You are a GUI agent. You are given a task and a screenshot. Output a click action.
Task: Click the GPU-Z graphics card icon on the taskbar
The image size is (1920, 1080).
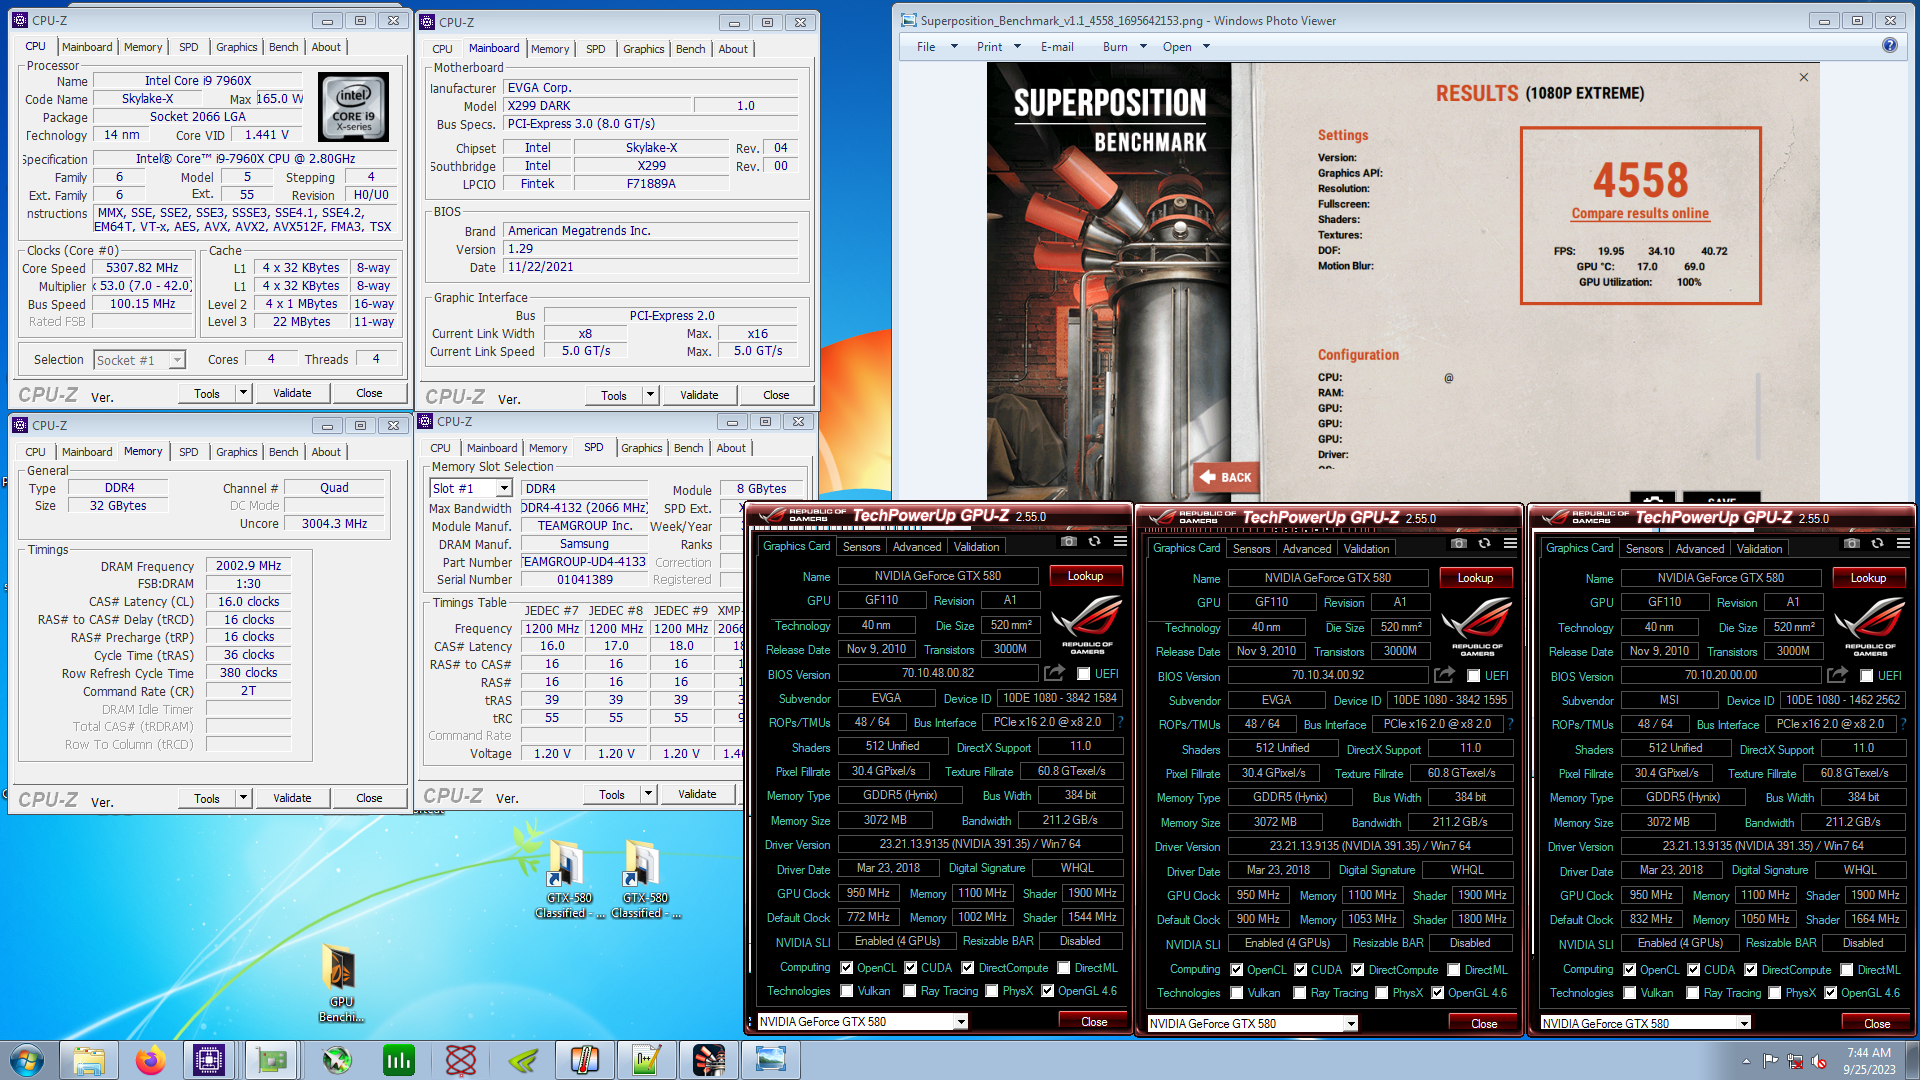[x=272, y=1060]
